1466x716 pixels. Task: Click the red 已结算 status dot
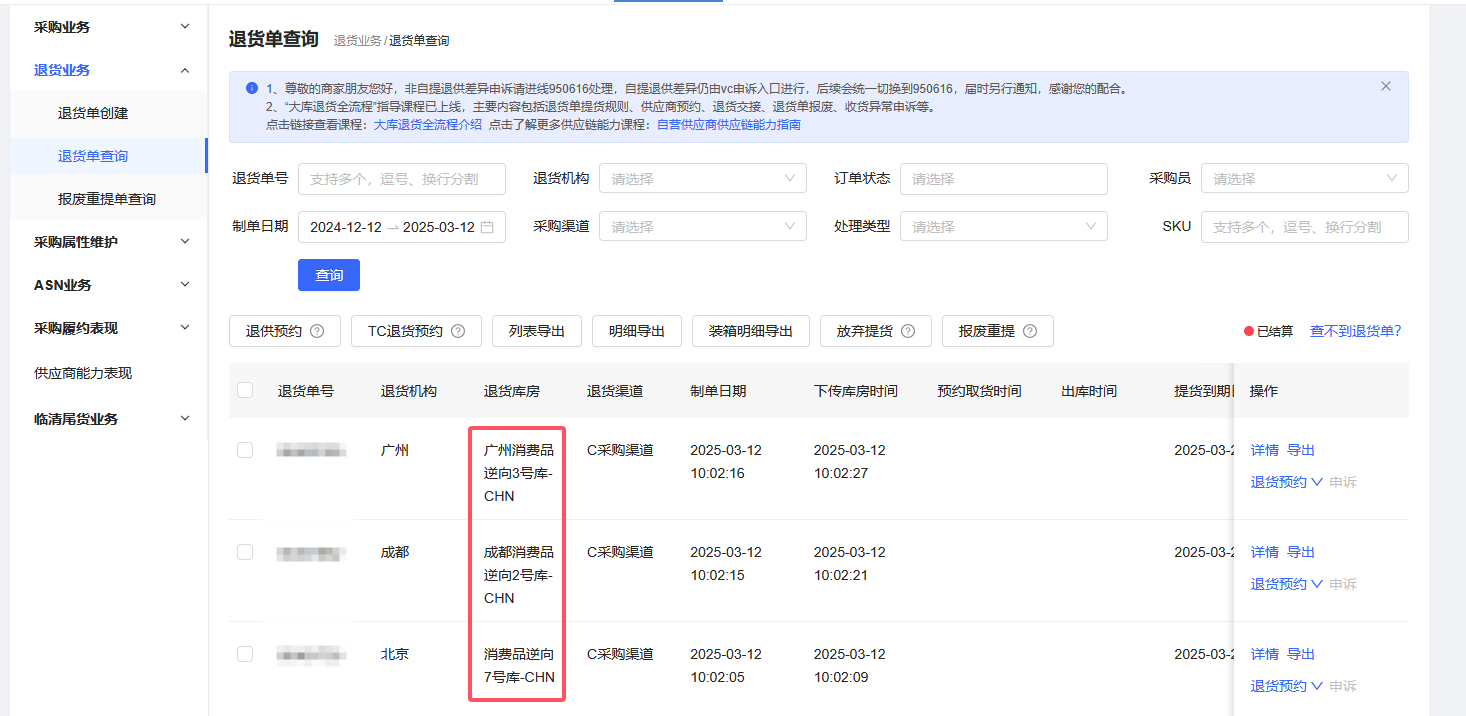coord(1248,331)
